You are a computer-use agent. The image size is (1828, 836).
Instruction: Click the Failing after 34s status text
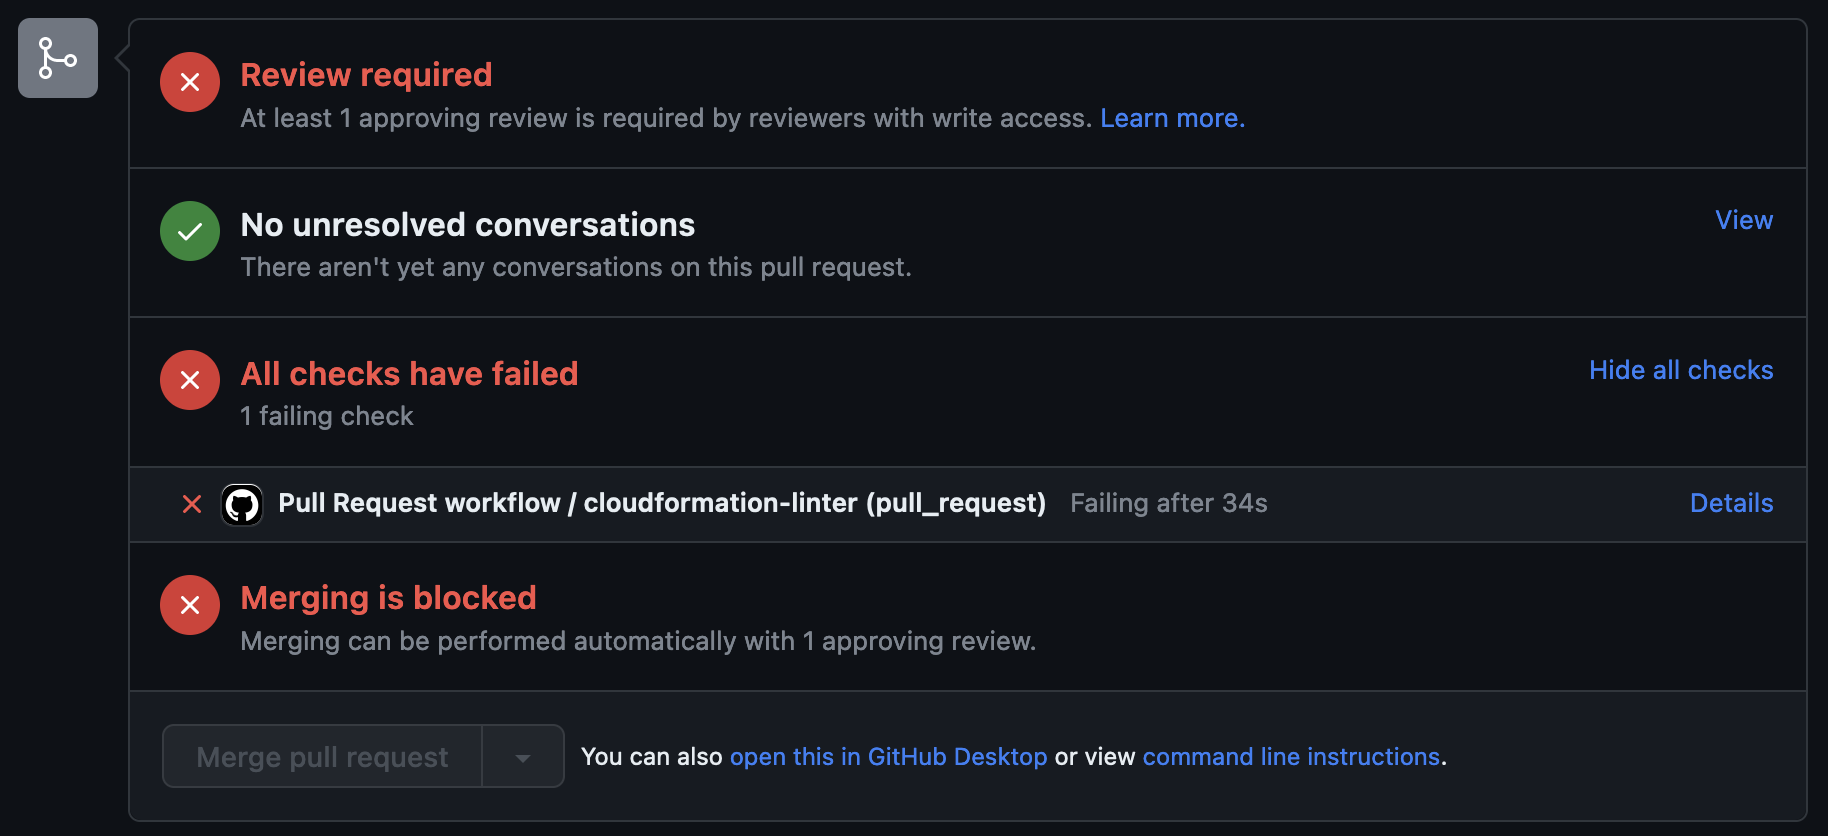coord(1168,503)
